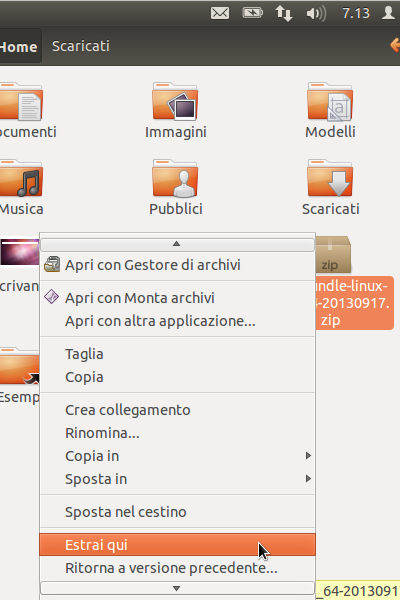Select the Documenti folder icon
The width and height of the screenshot is (400, 600).
click(21, 101)
